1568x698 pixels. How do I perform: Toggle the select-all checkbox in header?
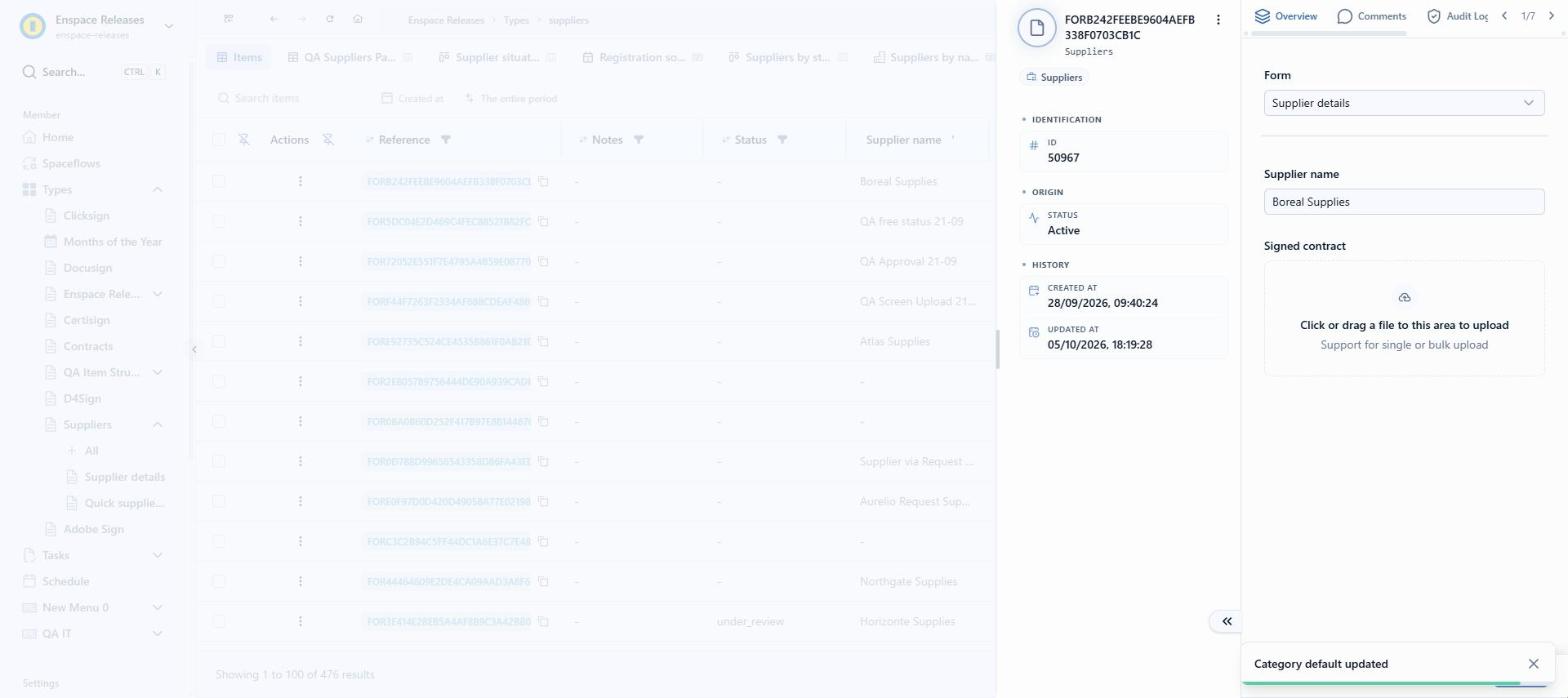(x=219, y=140)
